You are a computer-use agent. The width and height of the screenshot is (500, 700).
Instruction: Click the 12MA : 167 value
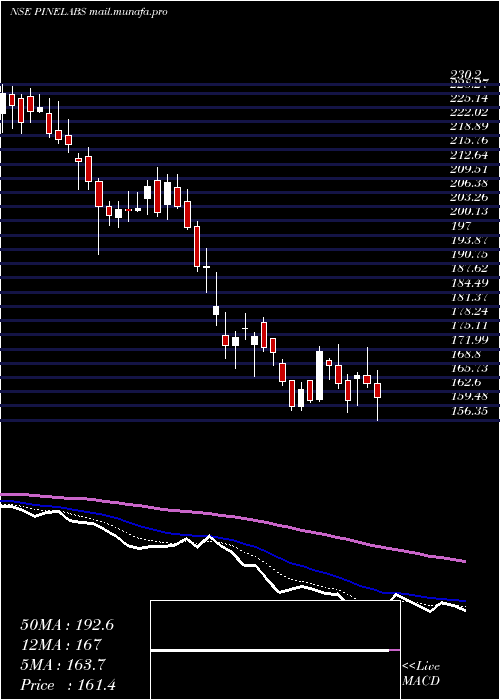click(x=61, y=645)
